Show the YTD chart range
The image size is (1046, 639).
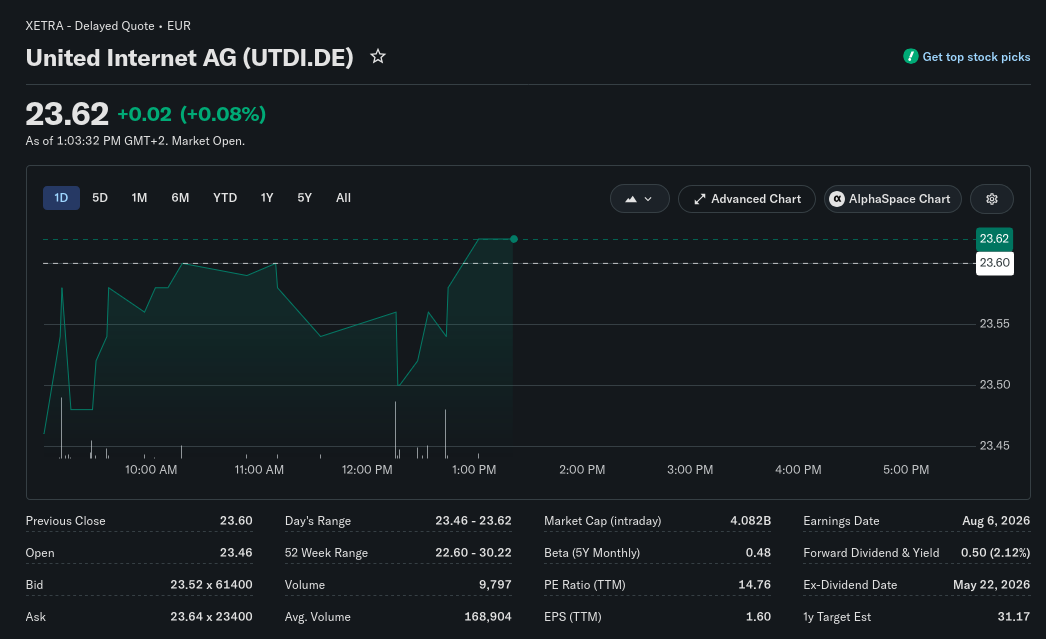[225, 198]
